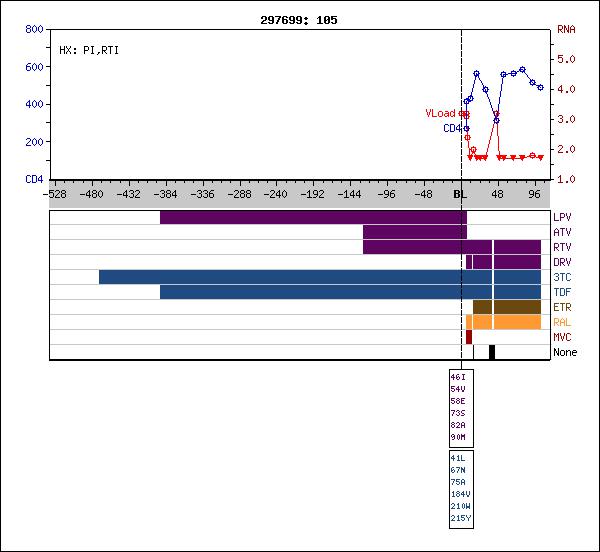Click the purple LPV treatment bar
The height and width of the screenshot is (552, 600).
pyautogui.click(x=312, y=217)
